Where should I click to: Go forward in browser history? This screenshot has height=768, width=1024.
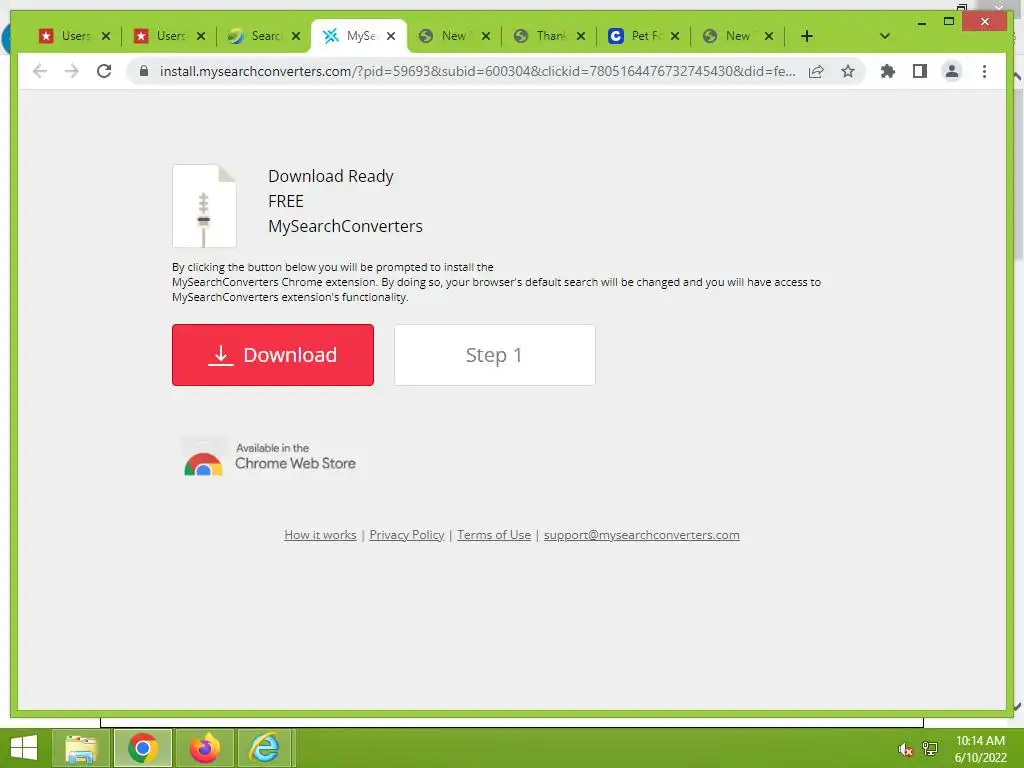tap(72, 71)
